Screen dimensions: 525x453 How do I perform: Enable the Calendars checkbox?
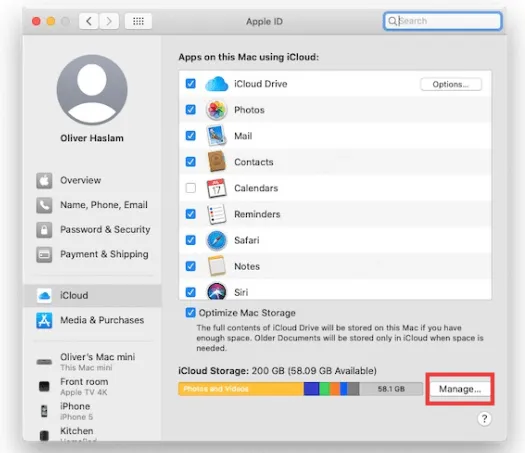click(191, 188)
